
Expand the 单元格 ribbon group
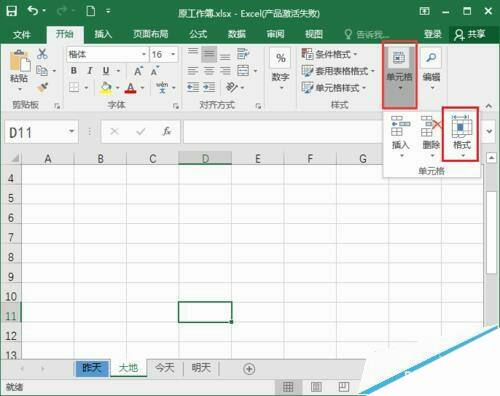click(x=399, y=75)
